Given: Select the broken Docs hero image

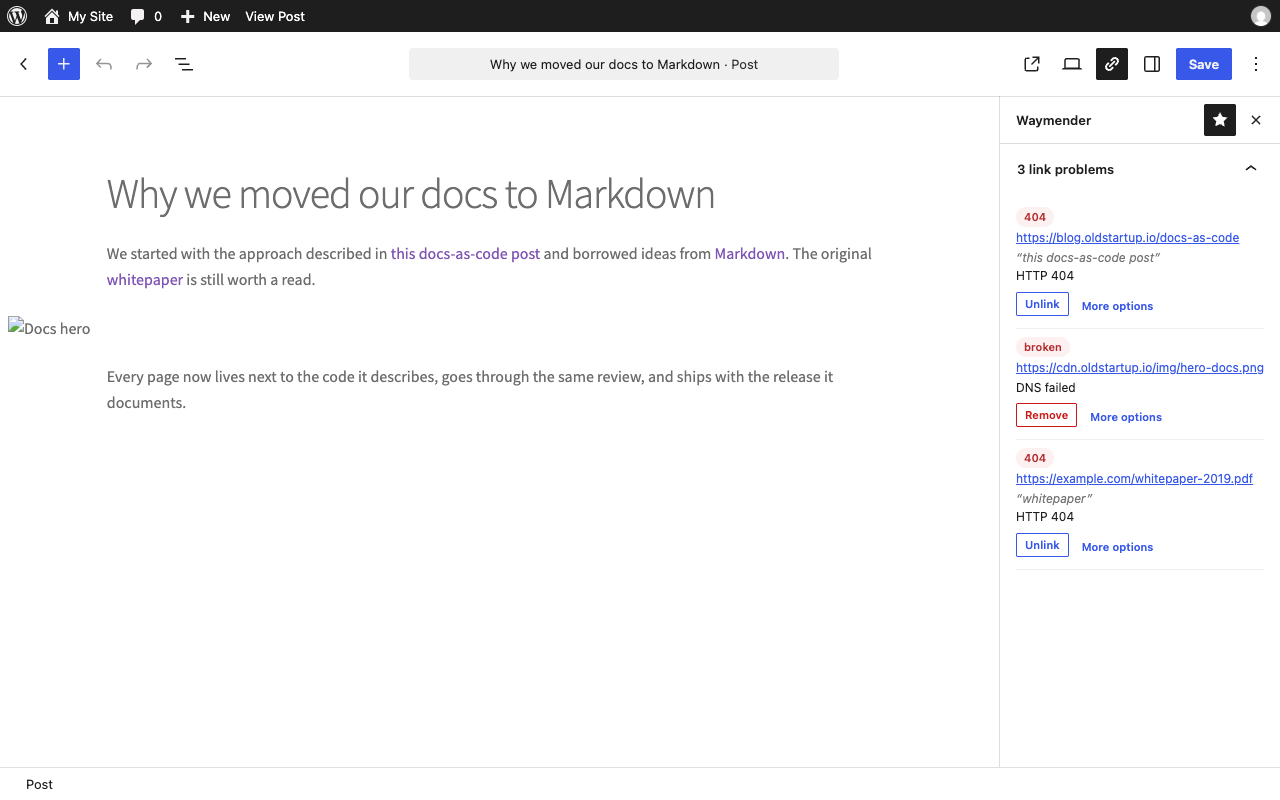Looking at the screenshot, I should tap(49, 328).
